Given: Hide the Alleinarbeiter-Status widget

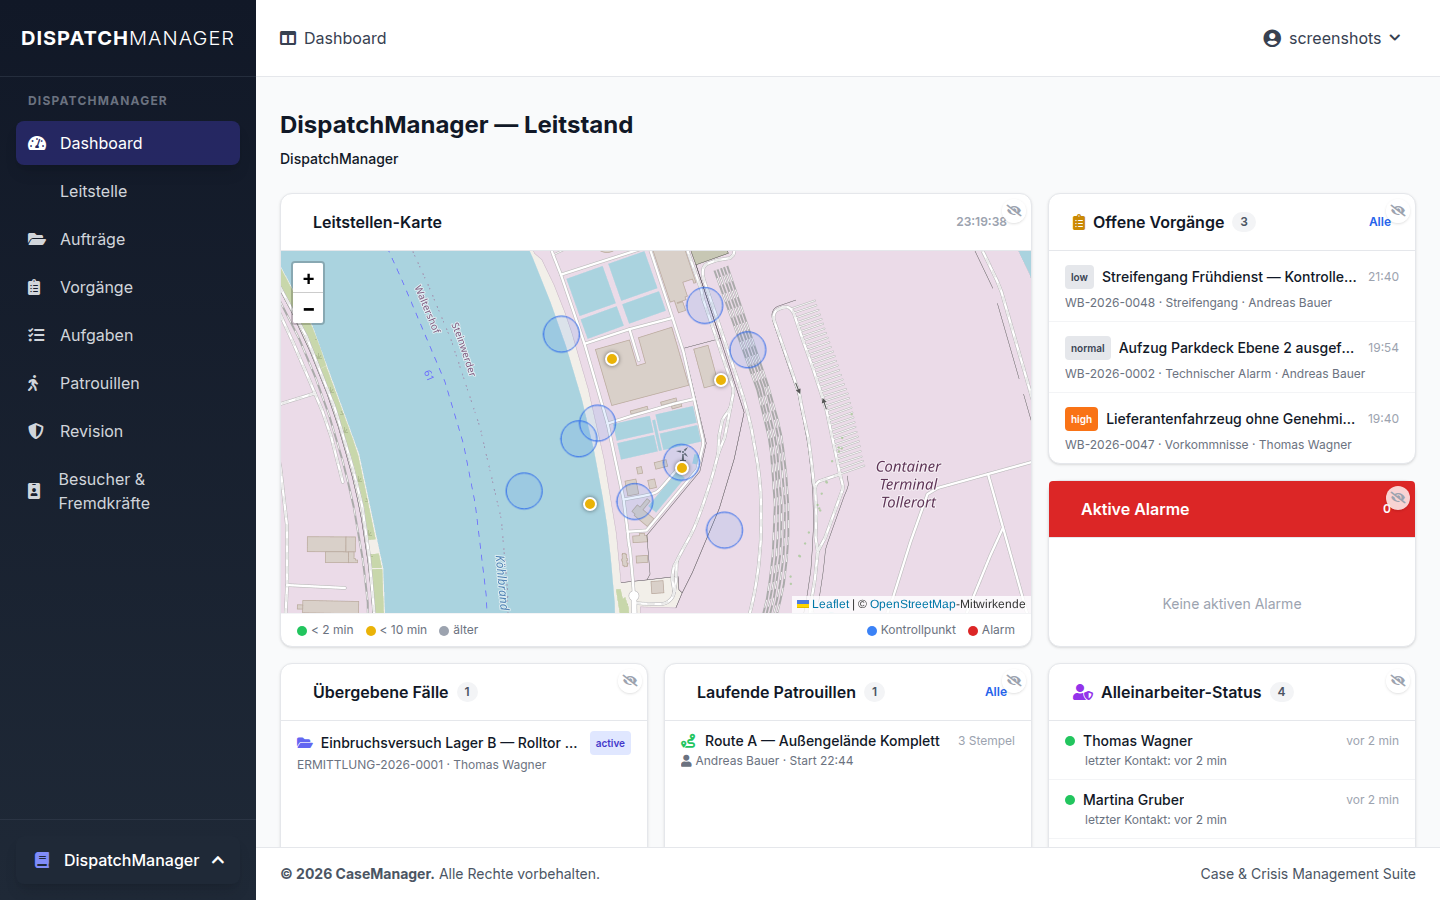Looking at the screenshot, I should [x=1398, y=681].
